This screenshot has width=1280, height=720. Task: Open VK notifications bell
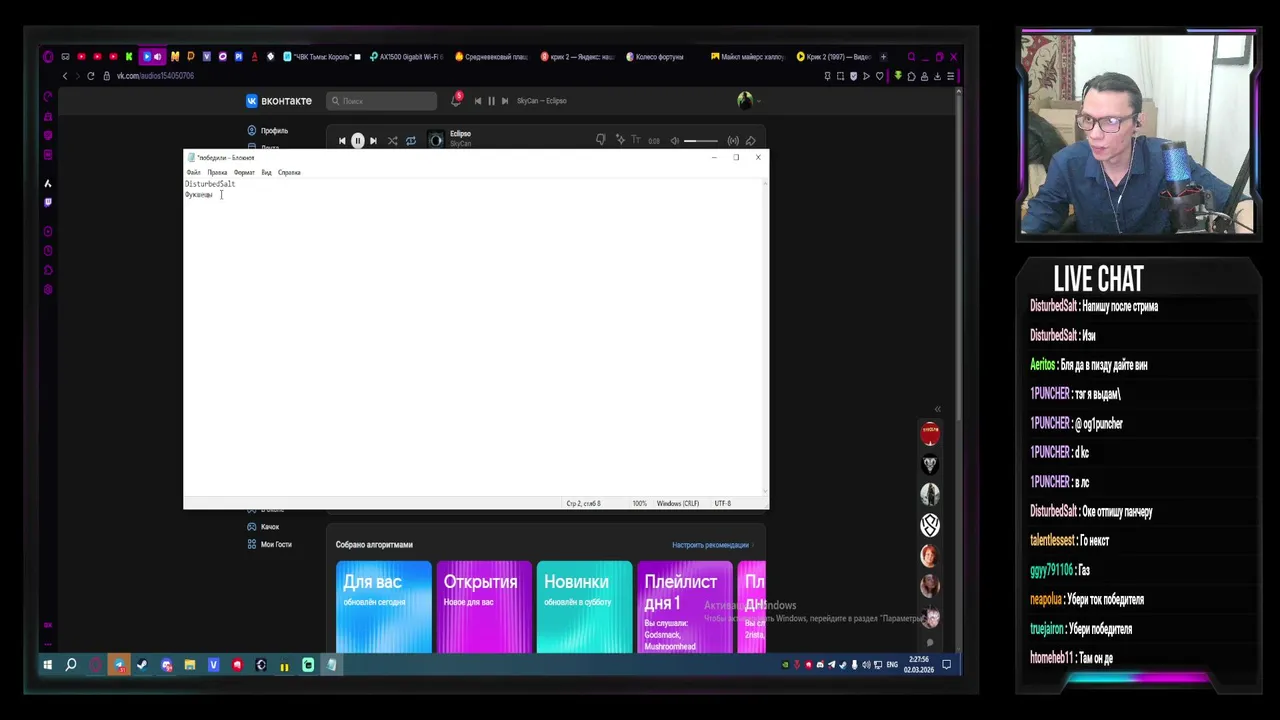(456, 100)
